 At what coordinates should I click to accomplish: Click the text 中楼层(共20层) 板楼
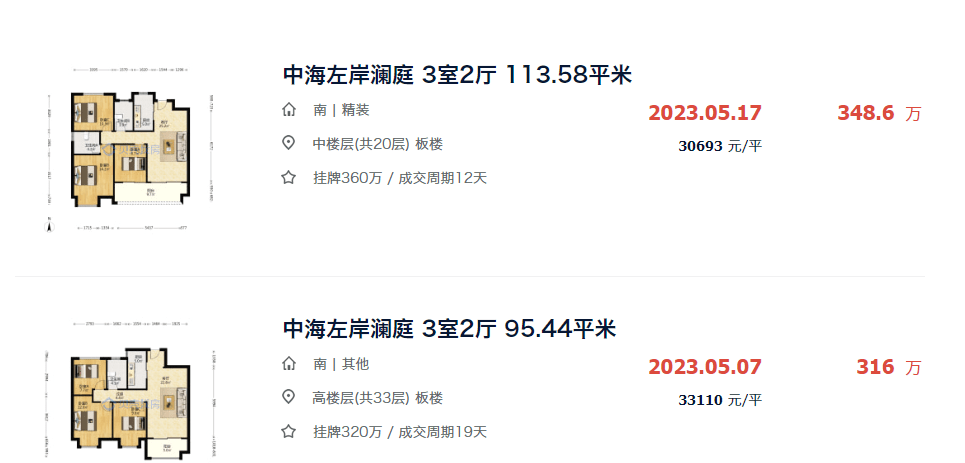[x=378, y=145]
